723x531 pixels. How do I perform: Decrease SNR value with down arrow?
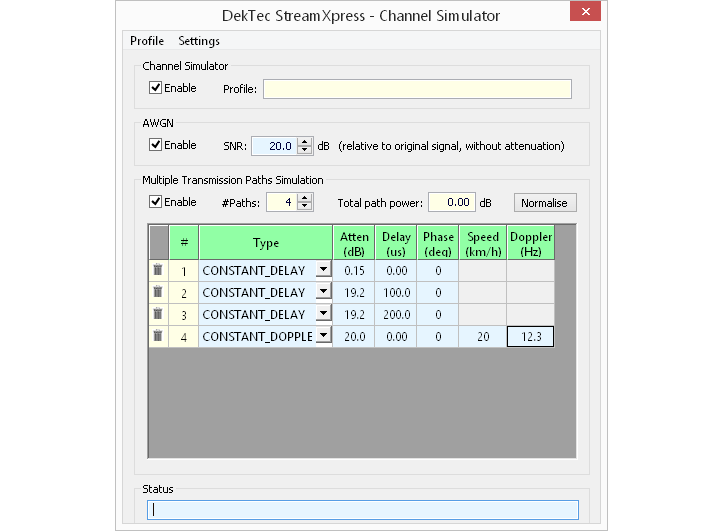pyautogui.click(x=304, y=150)
